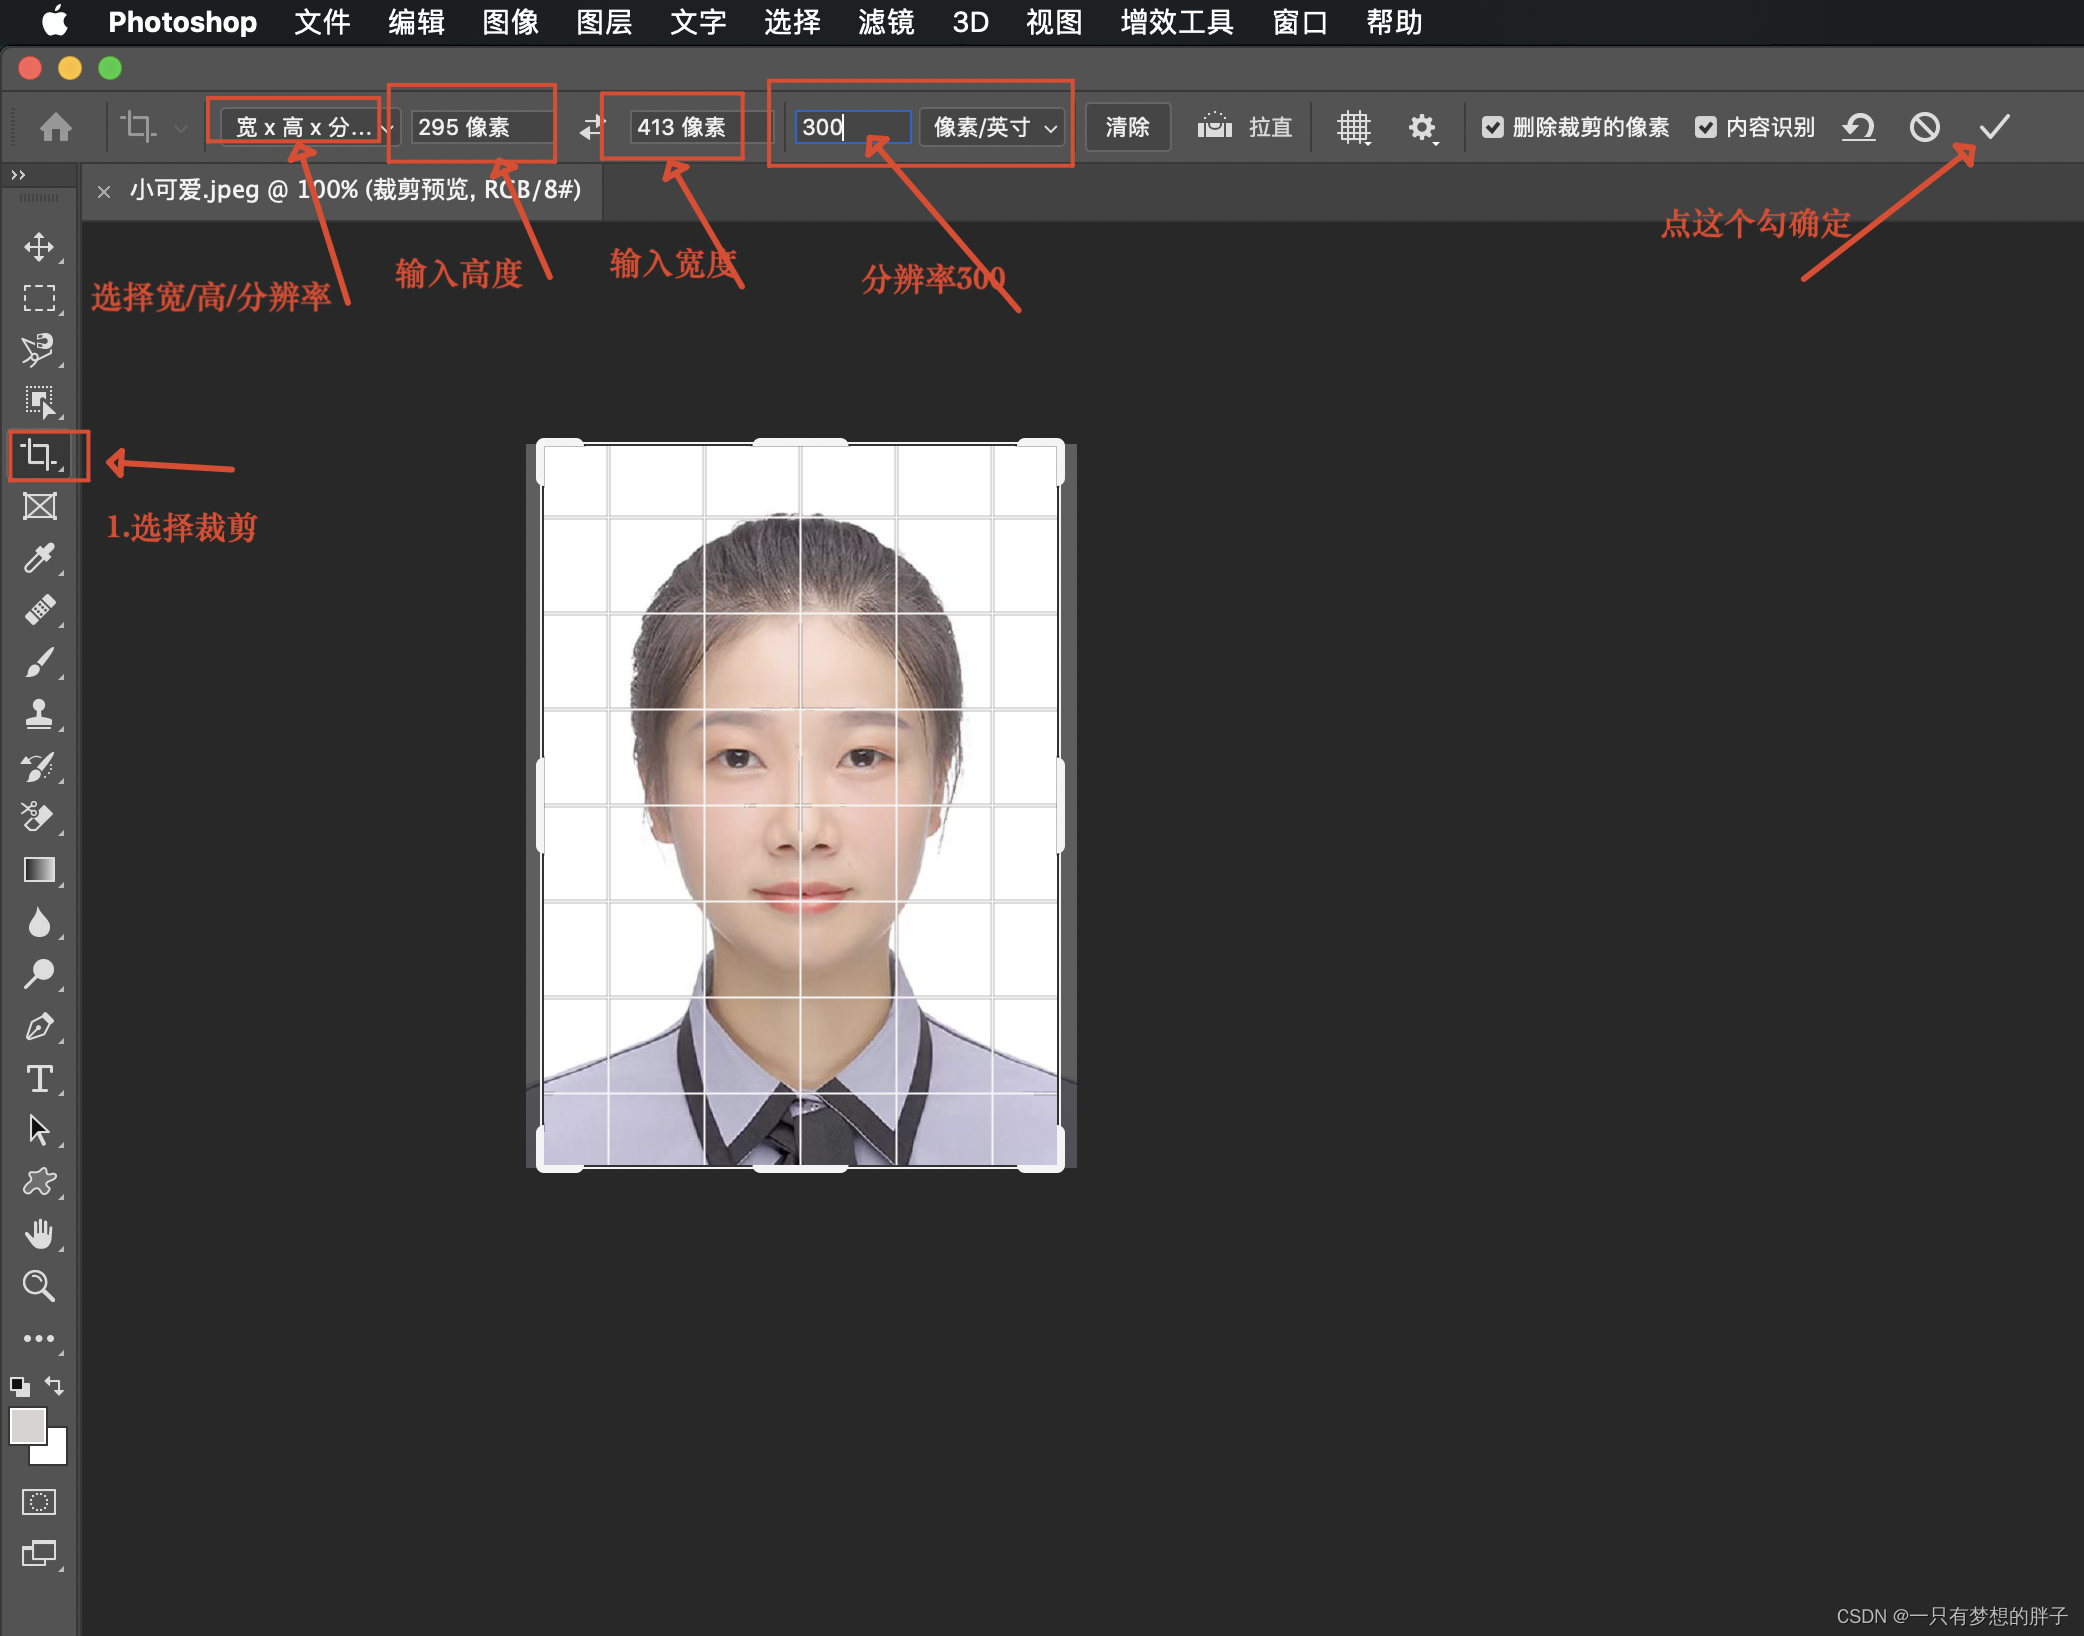The height and width of the screenshot is (1636, 2084).
Task: Toggle Quick Mask mode icon
Action: tap(39, 1502)
